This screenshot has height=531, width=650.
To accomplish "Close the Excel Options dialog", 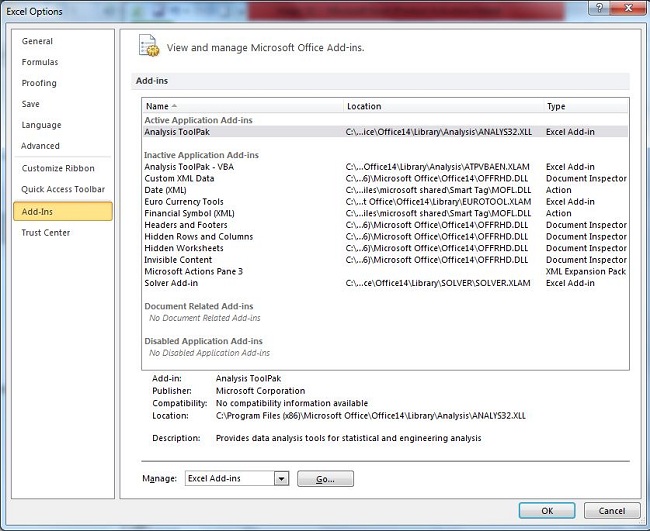I will (x=628, y=8).
